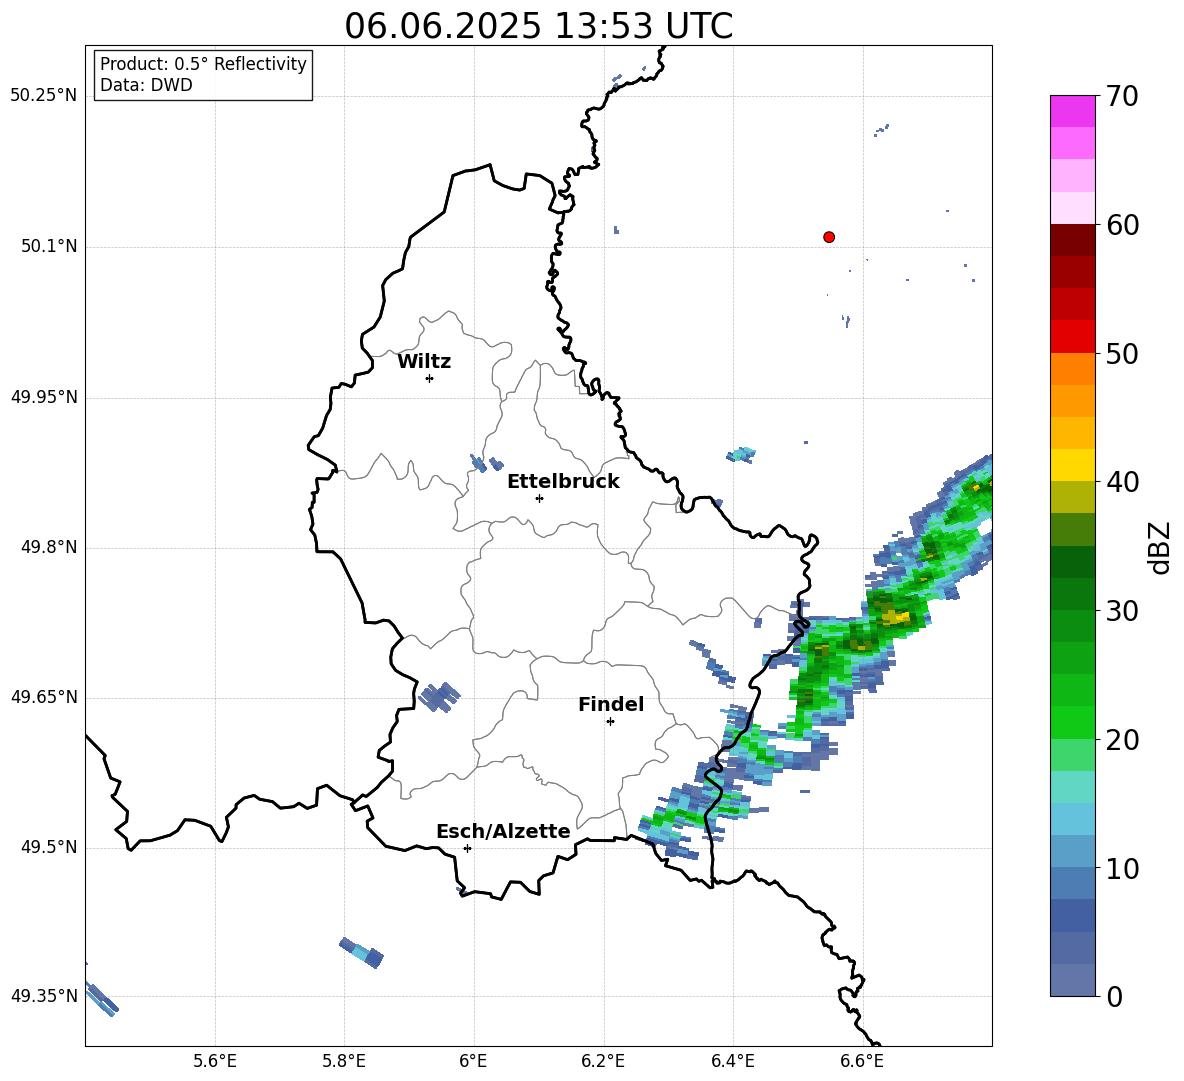Click the bright red colorbar segment above 50
The image size is (1184, 1081).
tap(1072, 337)
